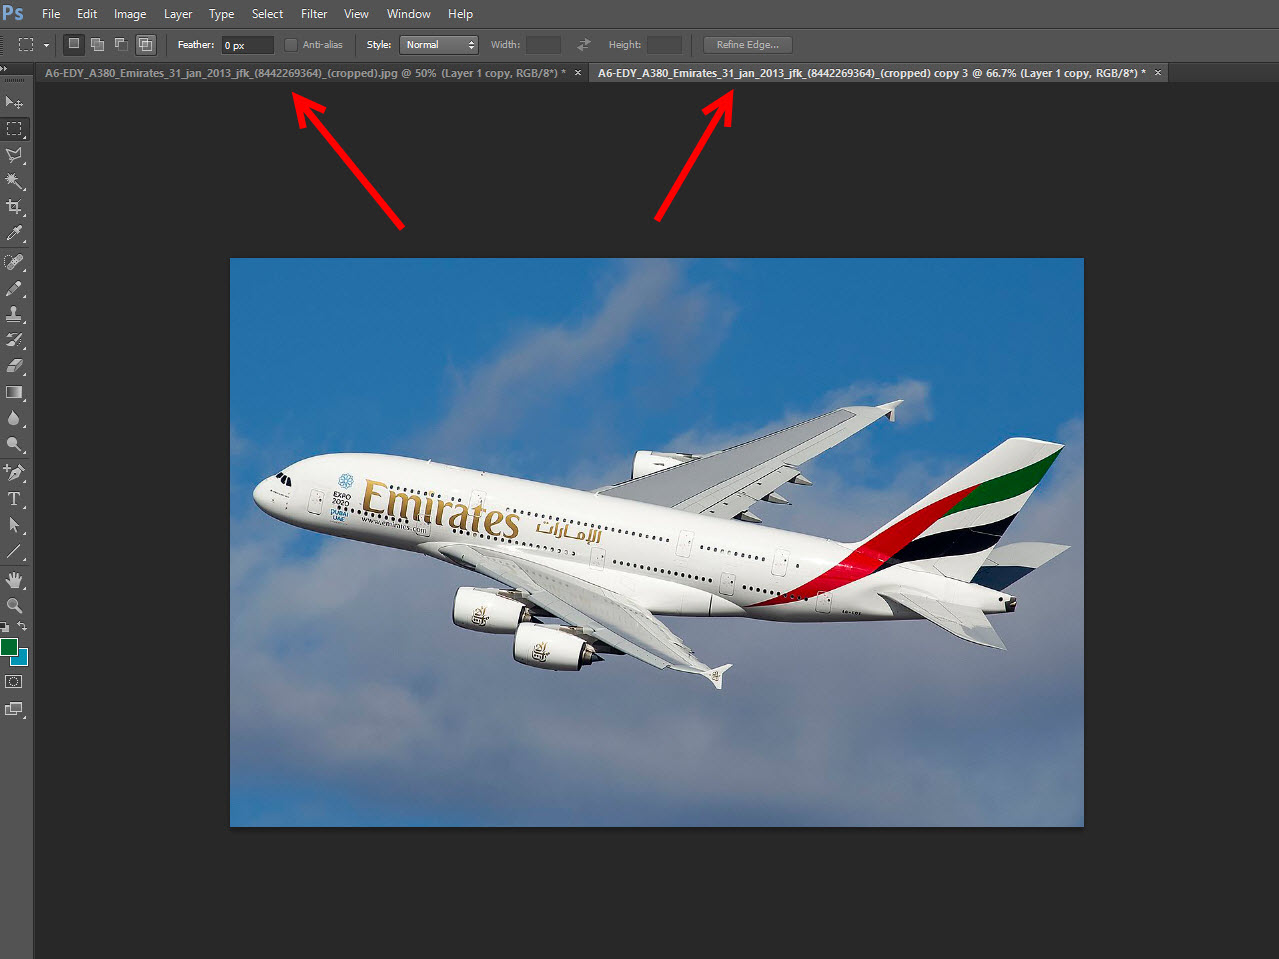Image resolution: width=1279 pixels, height=959 pixels.
Task: Choose New selection mode
Action: (x=74, y=44)
